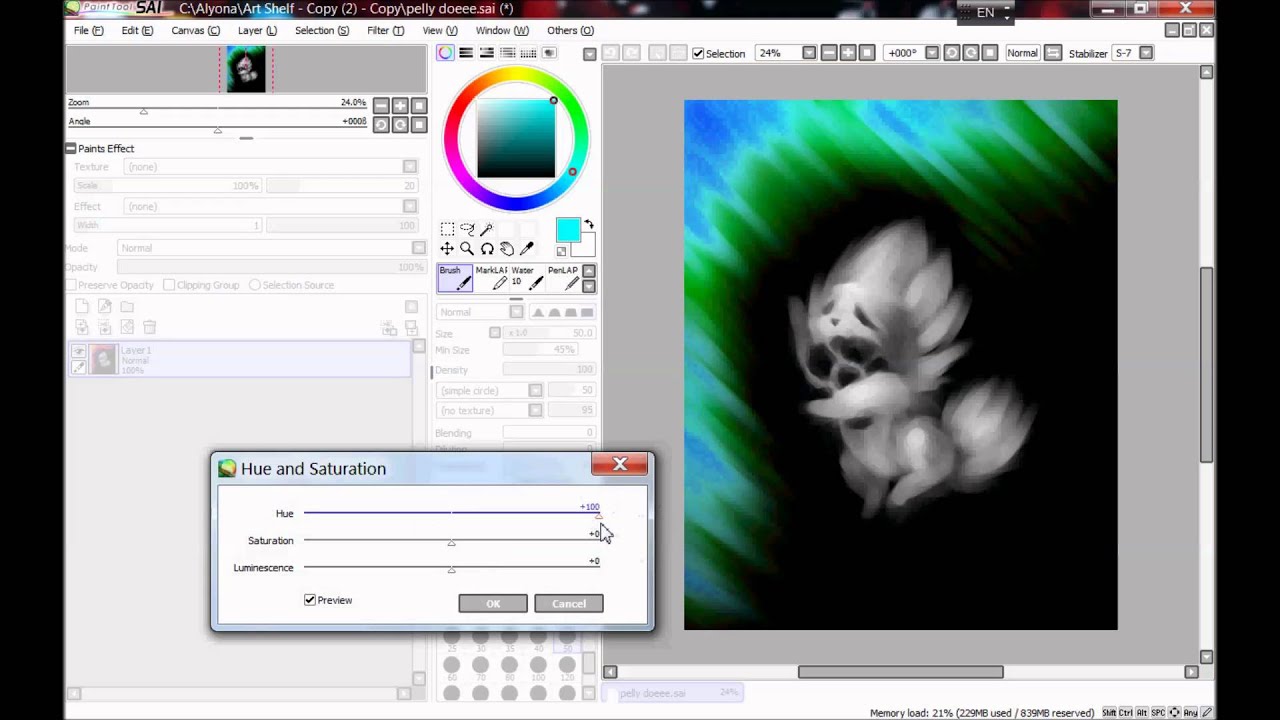Image resolution: width=1280 pixels, height=720 pixels.
Task: Open the File menu
Action: click(x=88, y=30)
